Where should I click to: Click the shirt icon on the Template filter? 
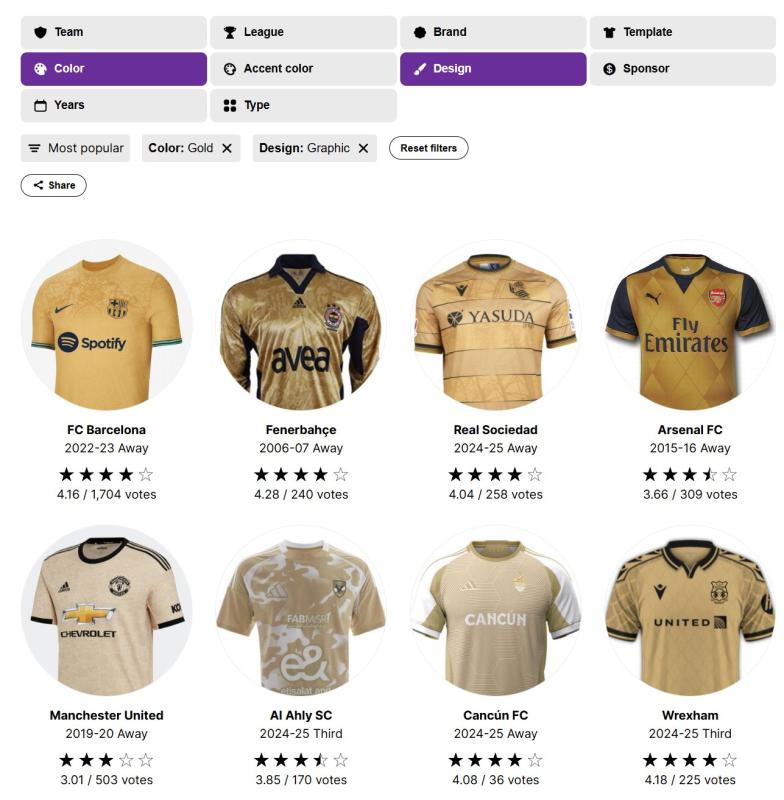[x=609, y=32]
